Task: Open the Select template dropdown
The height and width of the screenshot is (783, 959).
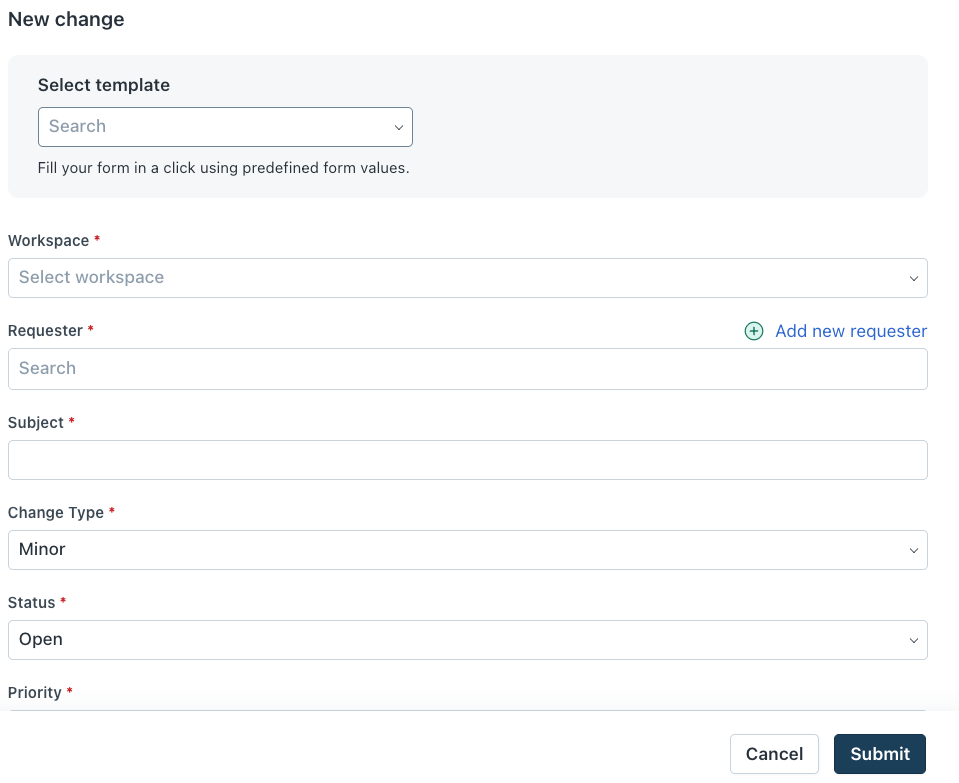Action: coord(225,127)
